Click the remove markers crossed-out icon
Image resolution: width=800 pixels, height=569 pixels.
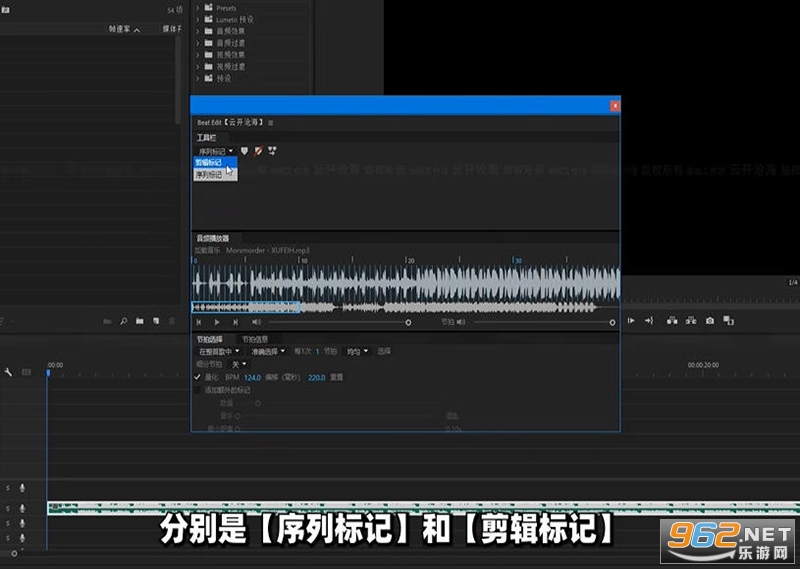(x=258, y=151)
